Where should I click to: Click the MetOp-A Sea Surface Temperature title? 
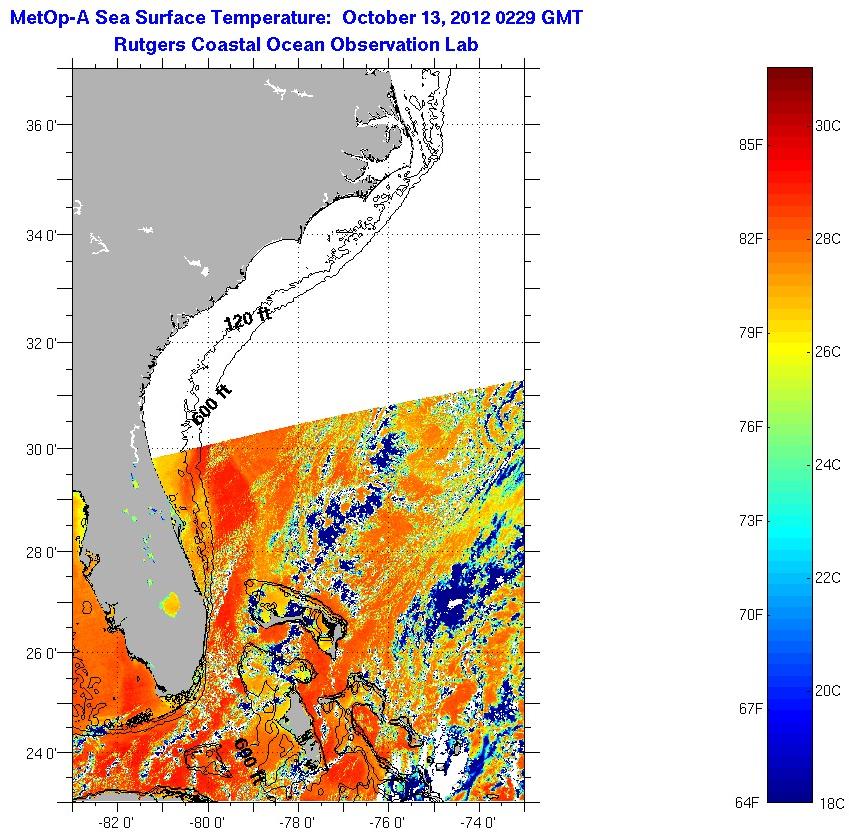pos(296,17)
